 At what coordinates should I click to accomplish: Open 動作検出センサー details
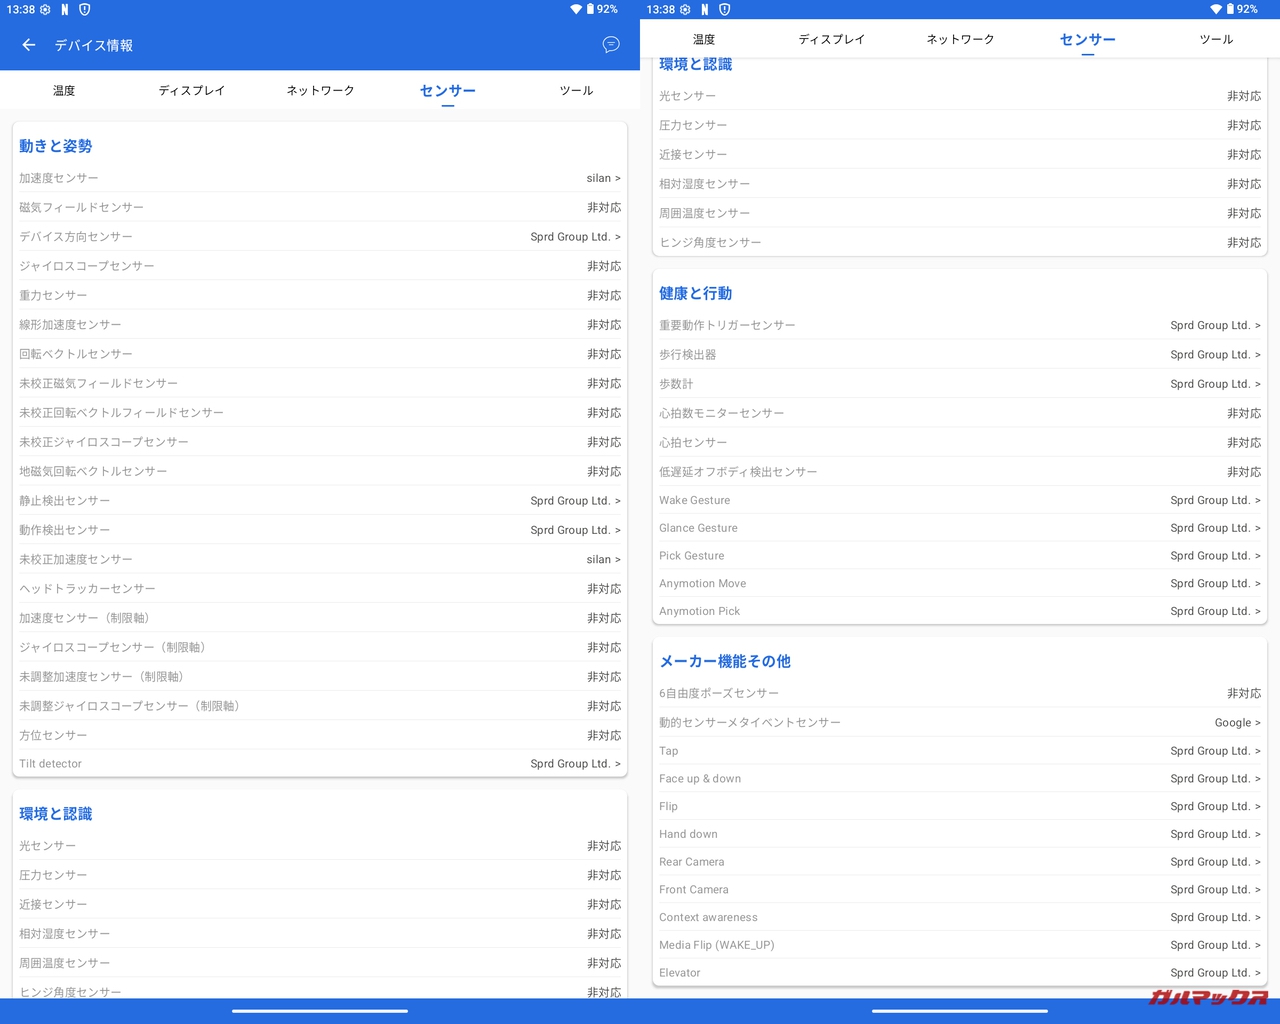[320, 530]
